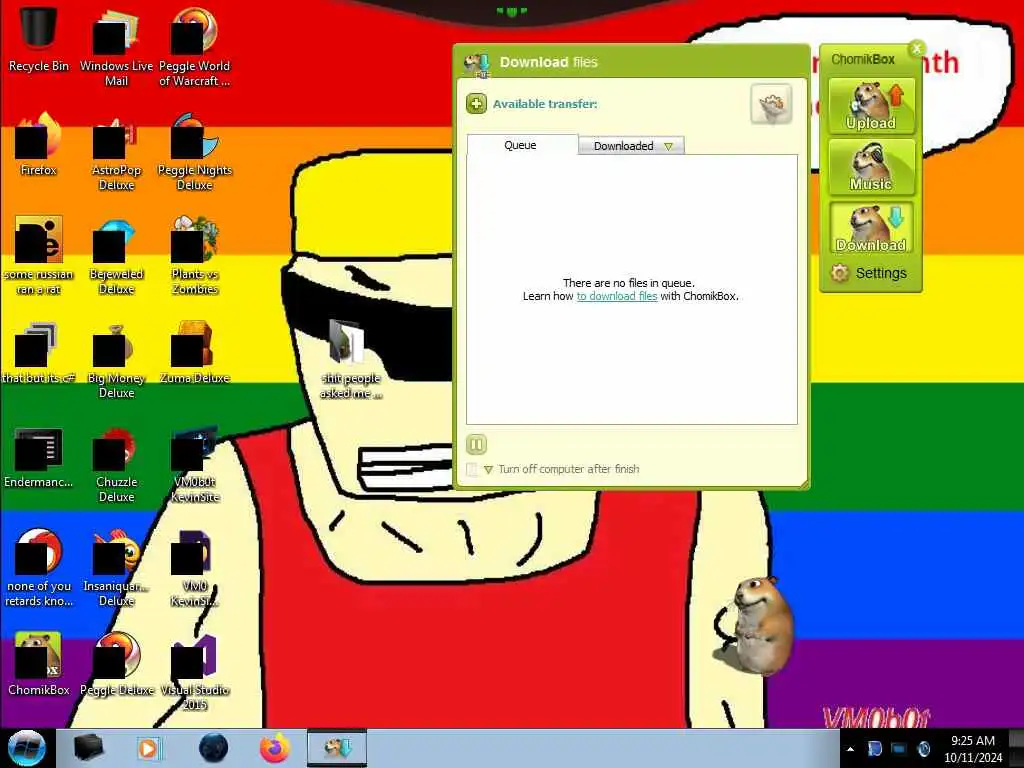Expand the Turn off computer options arrow
This screenshot has height=768, width=1024.
488,470
